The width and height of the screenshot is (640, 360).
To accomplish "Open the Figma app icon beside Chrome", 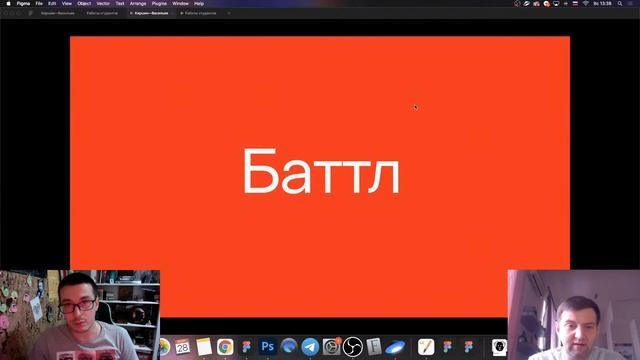I will (x=246, y=347).
